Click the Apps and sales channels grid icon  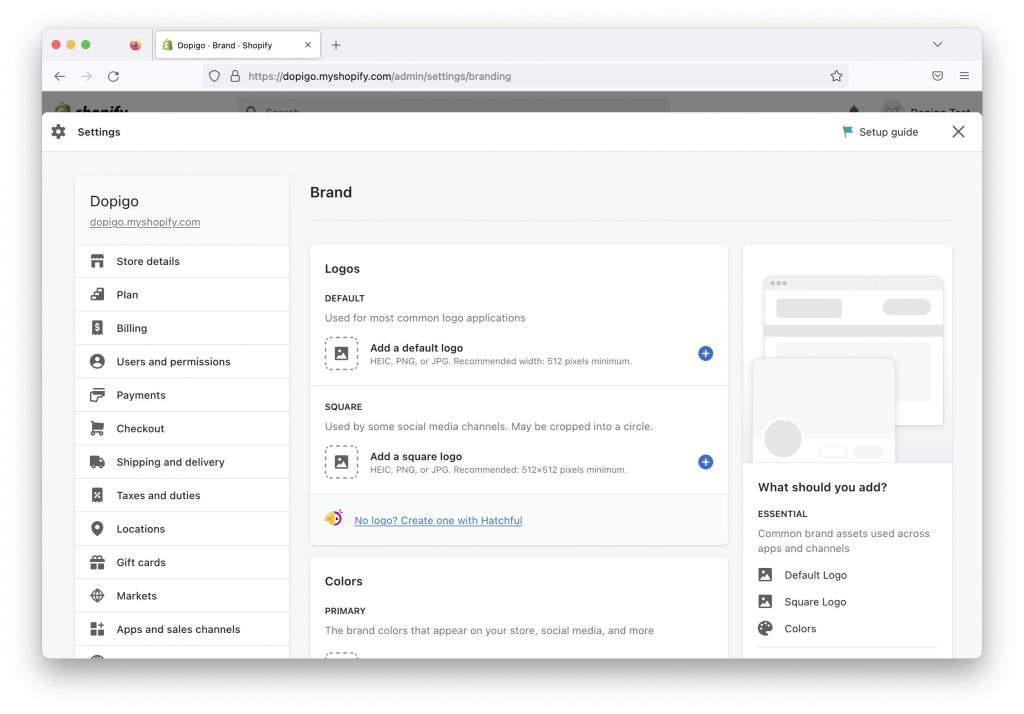tap(97, 629)
